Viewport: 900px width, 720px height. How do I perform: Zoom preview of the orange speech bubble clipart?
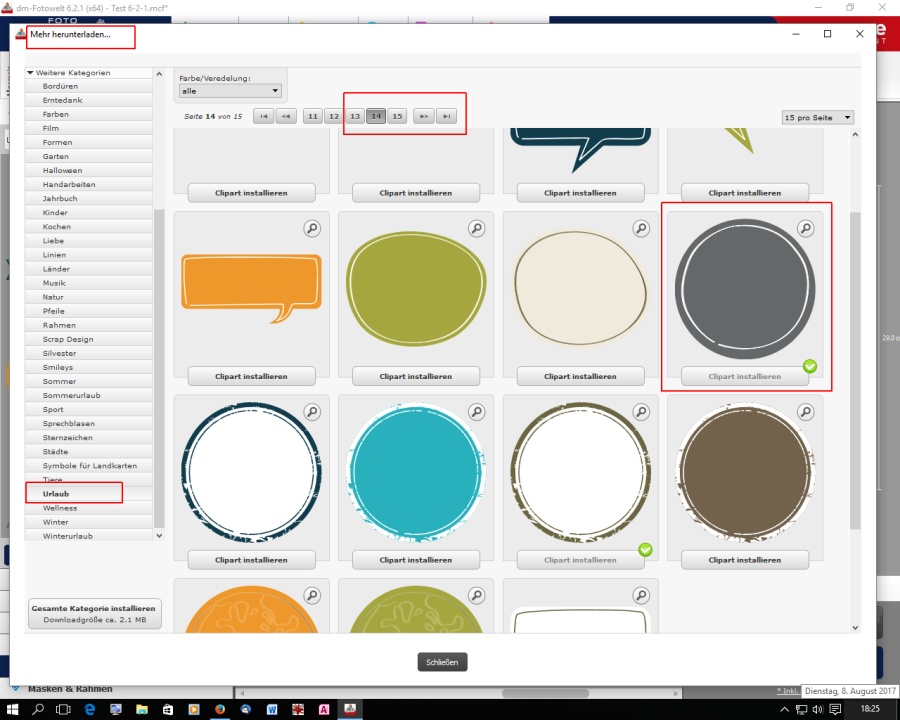(312, 229)
